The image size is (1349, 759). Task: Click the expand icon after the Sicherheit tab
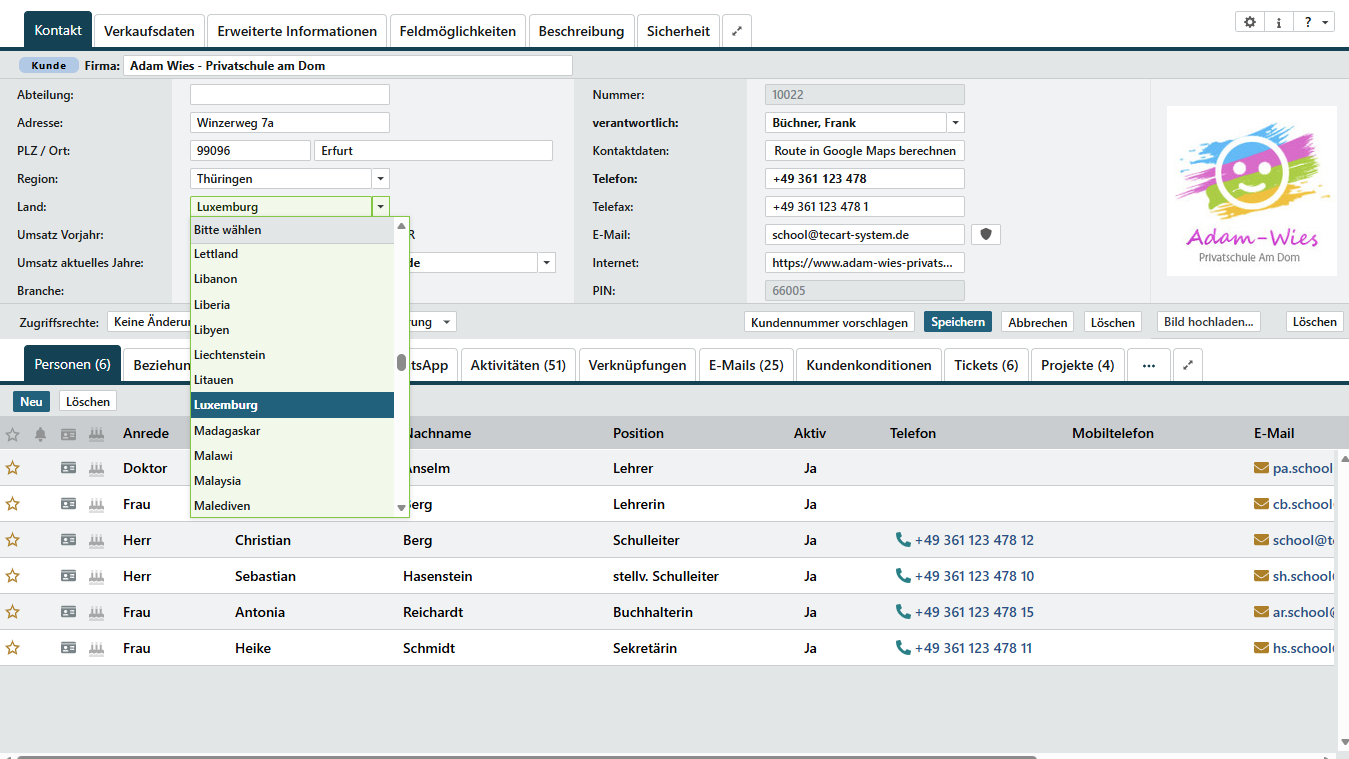[736, 31]
